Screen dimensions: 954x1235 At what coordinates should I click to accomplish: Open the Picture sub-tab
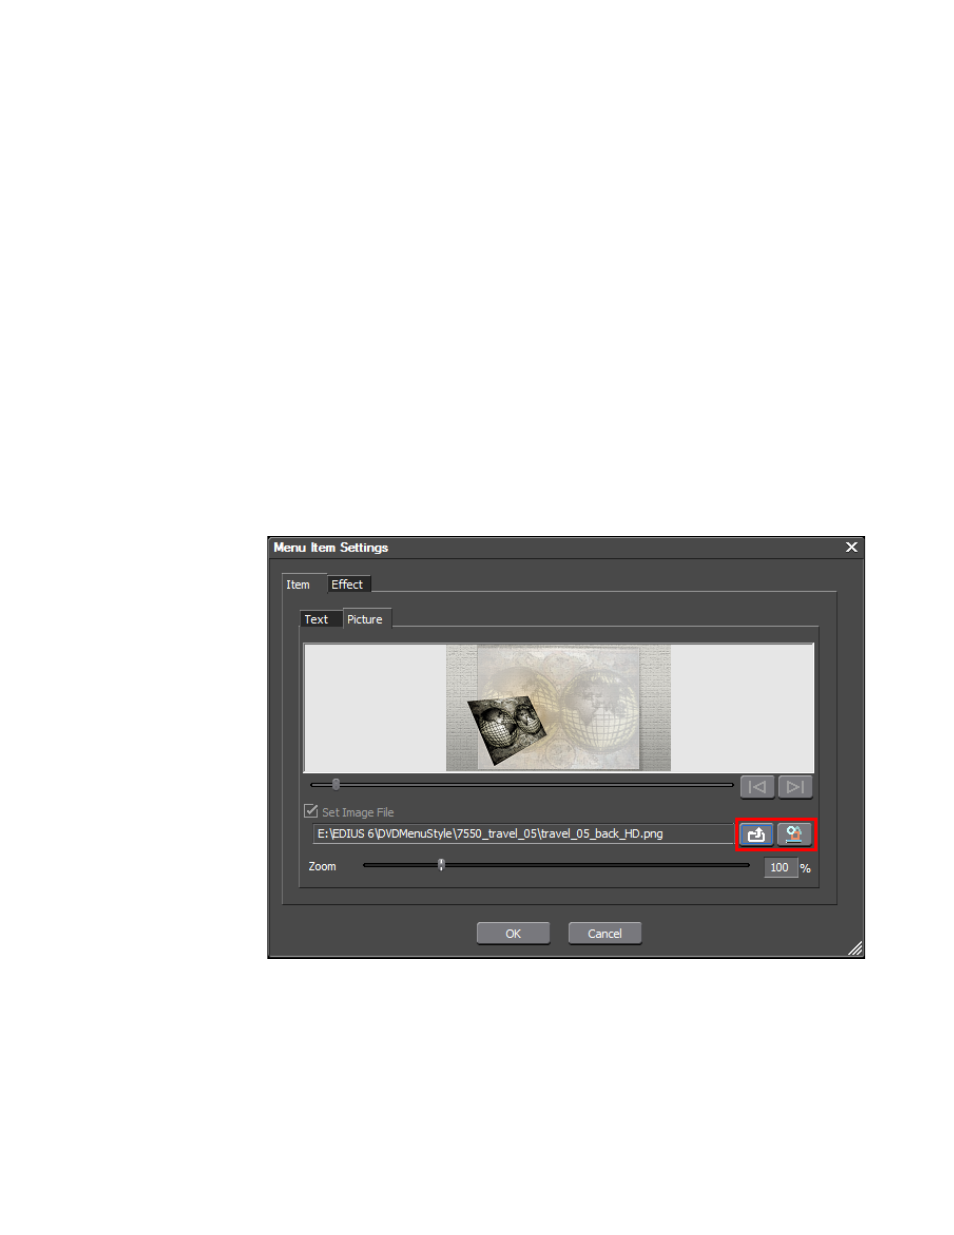pos(366,619)
